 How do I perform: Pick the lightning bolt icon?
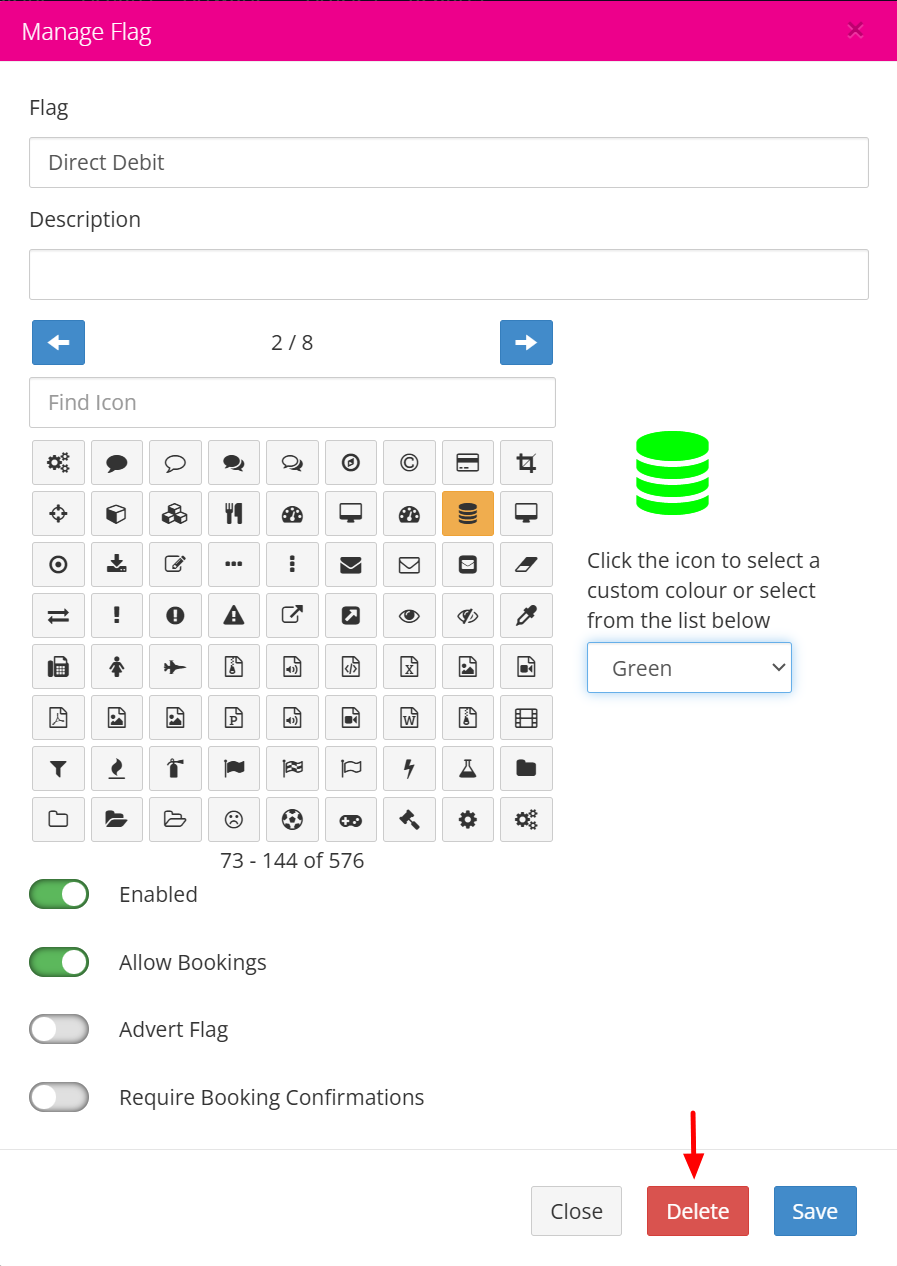(x=409, y=769)
